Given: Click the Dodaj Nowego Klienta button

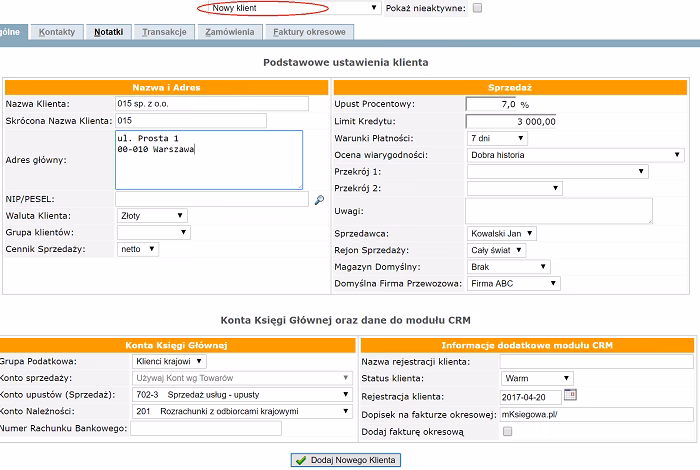Looking at the screenshot, I should pos(346,460).
